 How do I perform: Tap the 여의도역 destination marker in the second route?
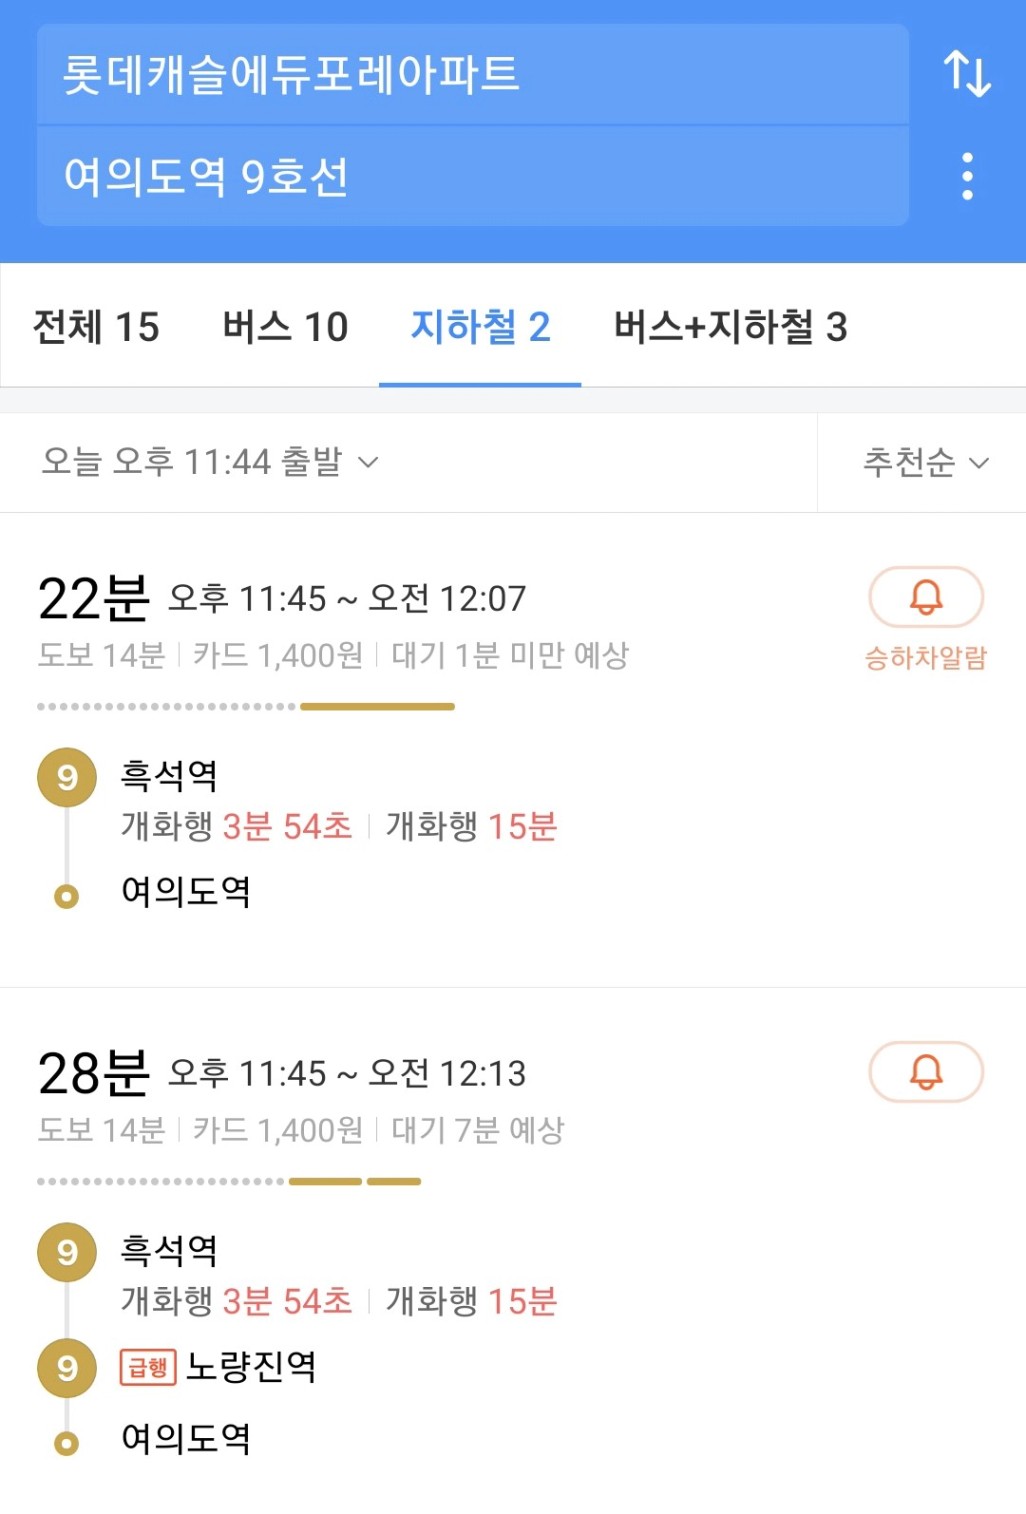[x=67, y=1443]
